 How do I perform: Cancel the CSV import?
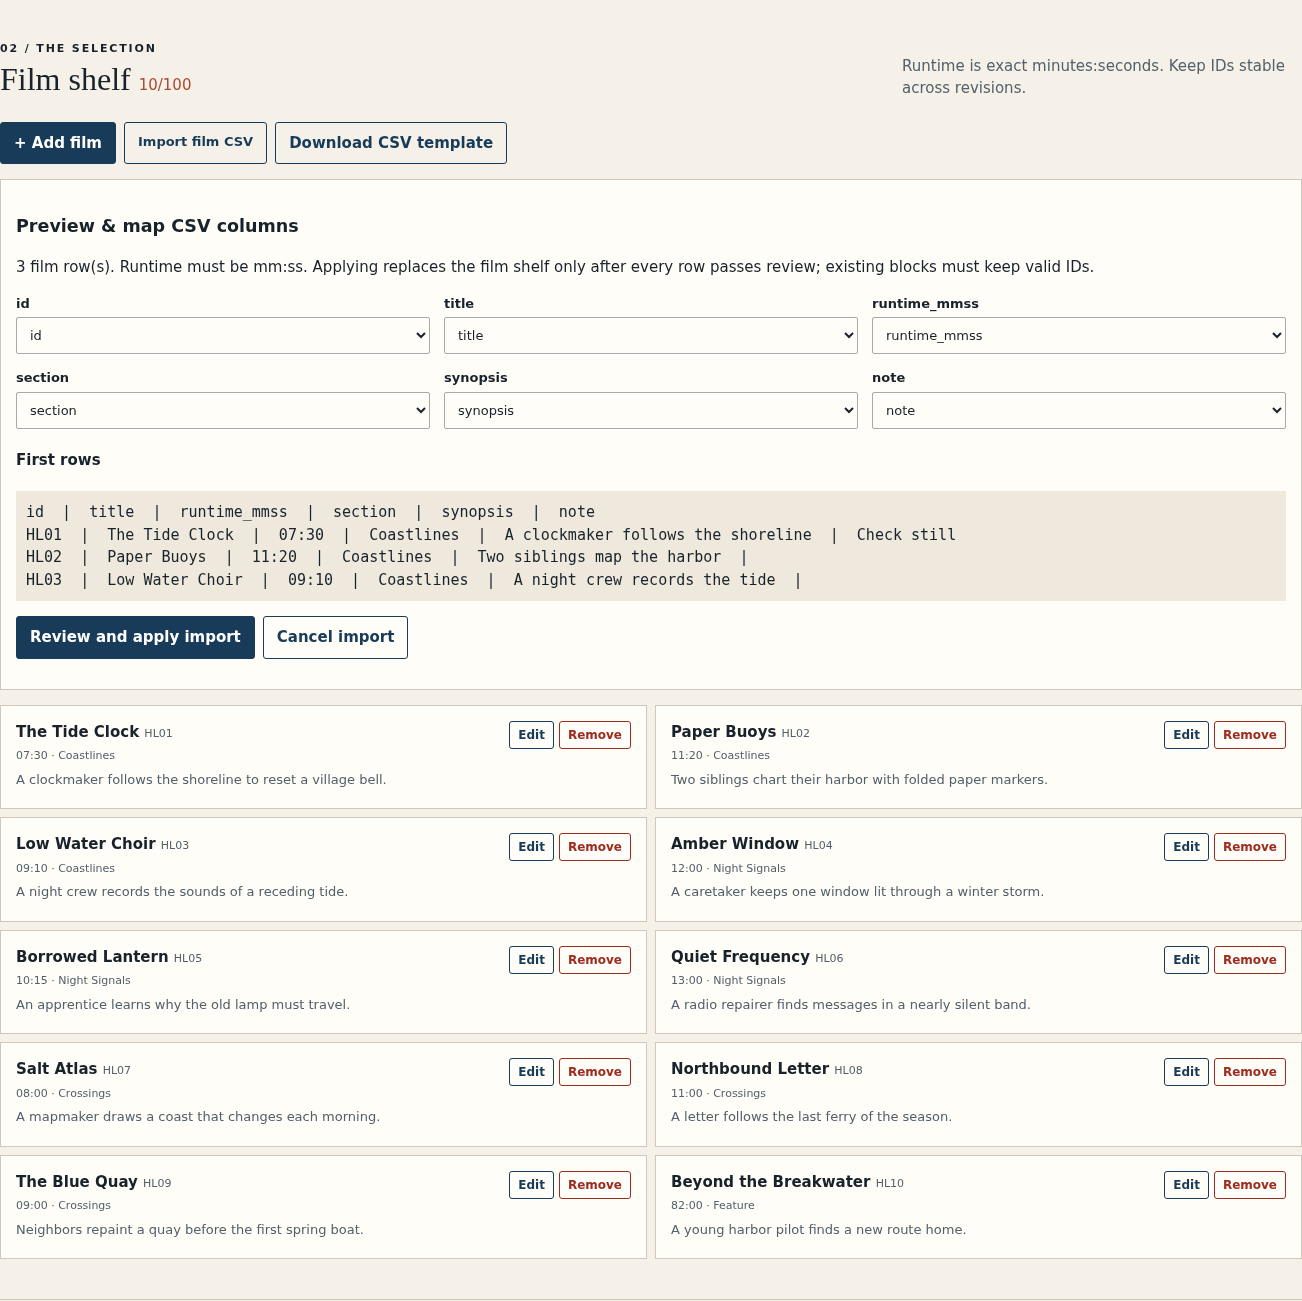[x=335, y=637]
